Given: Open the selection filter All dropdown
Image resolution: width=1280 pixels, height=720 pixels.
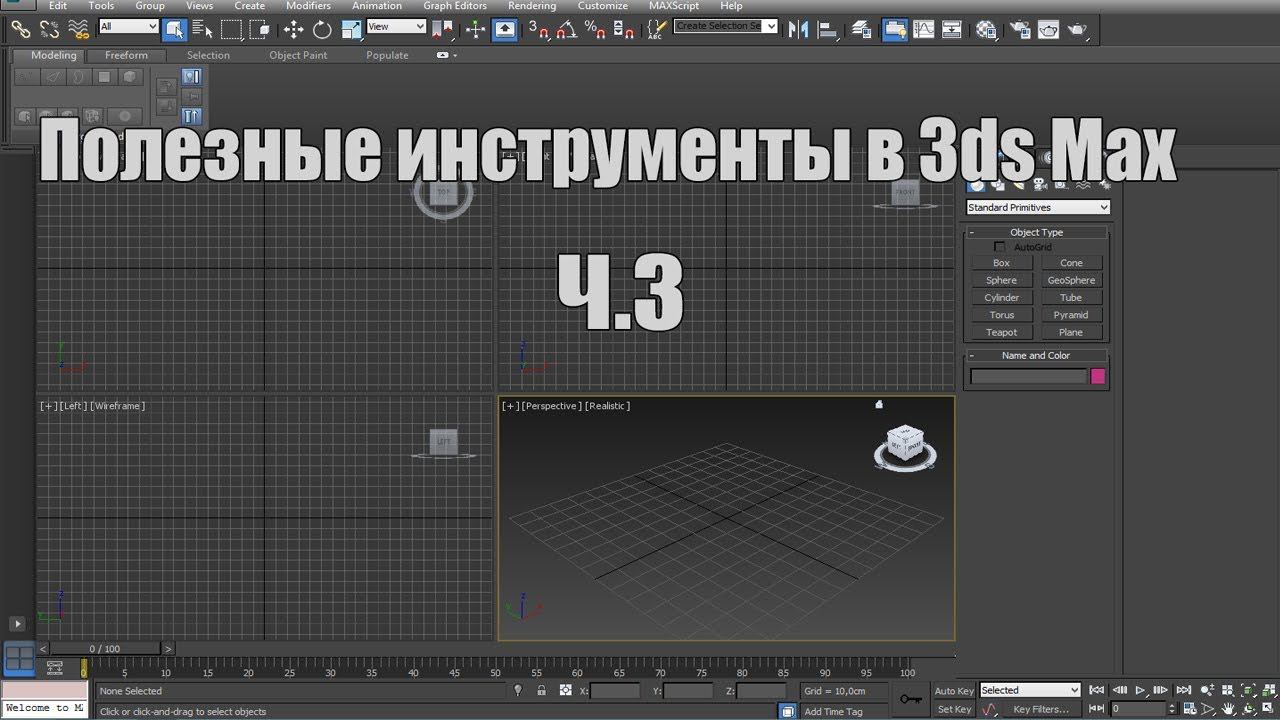Looking at the screenshot, I should [x=129, y=27].
